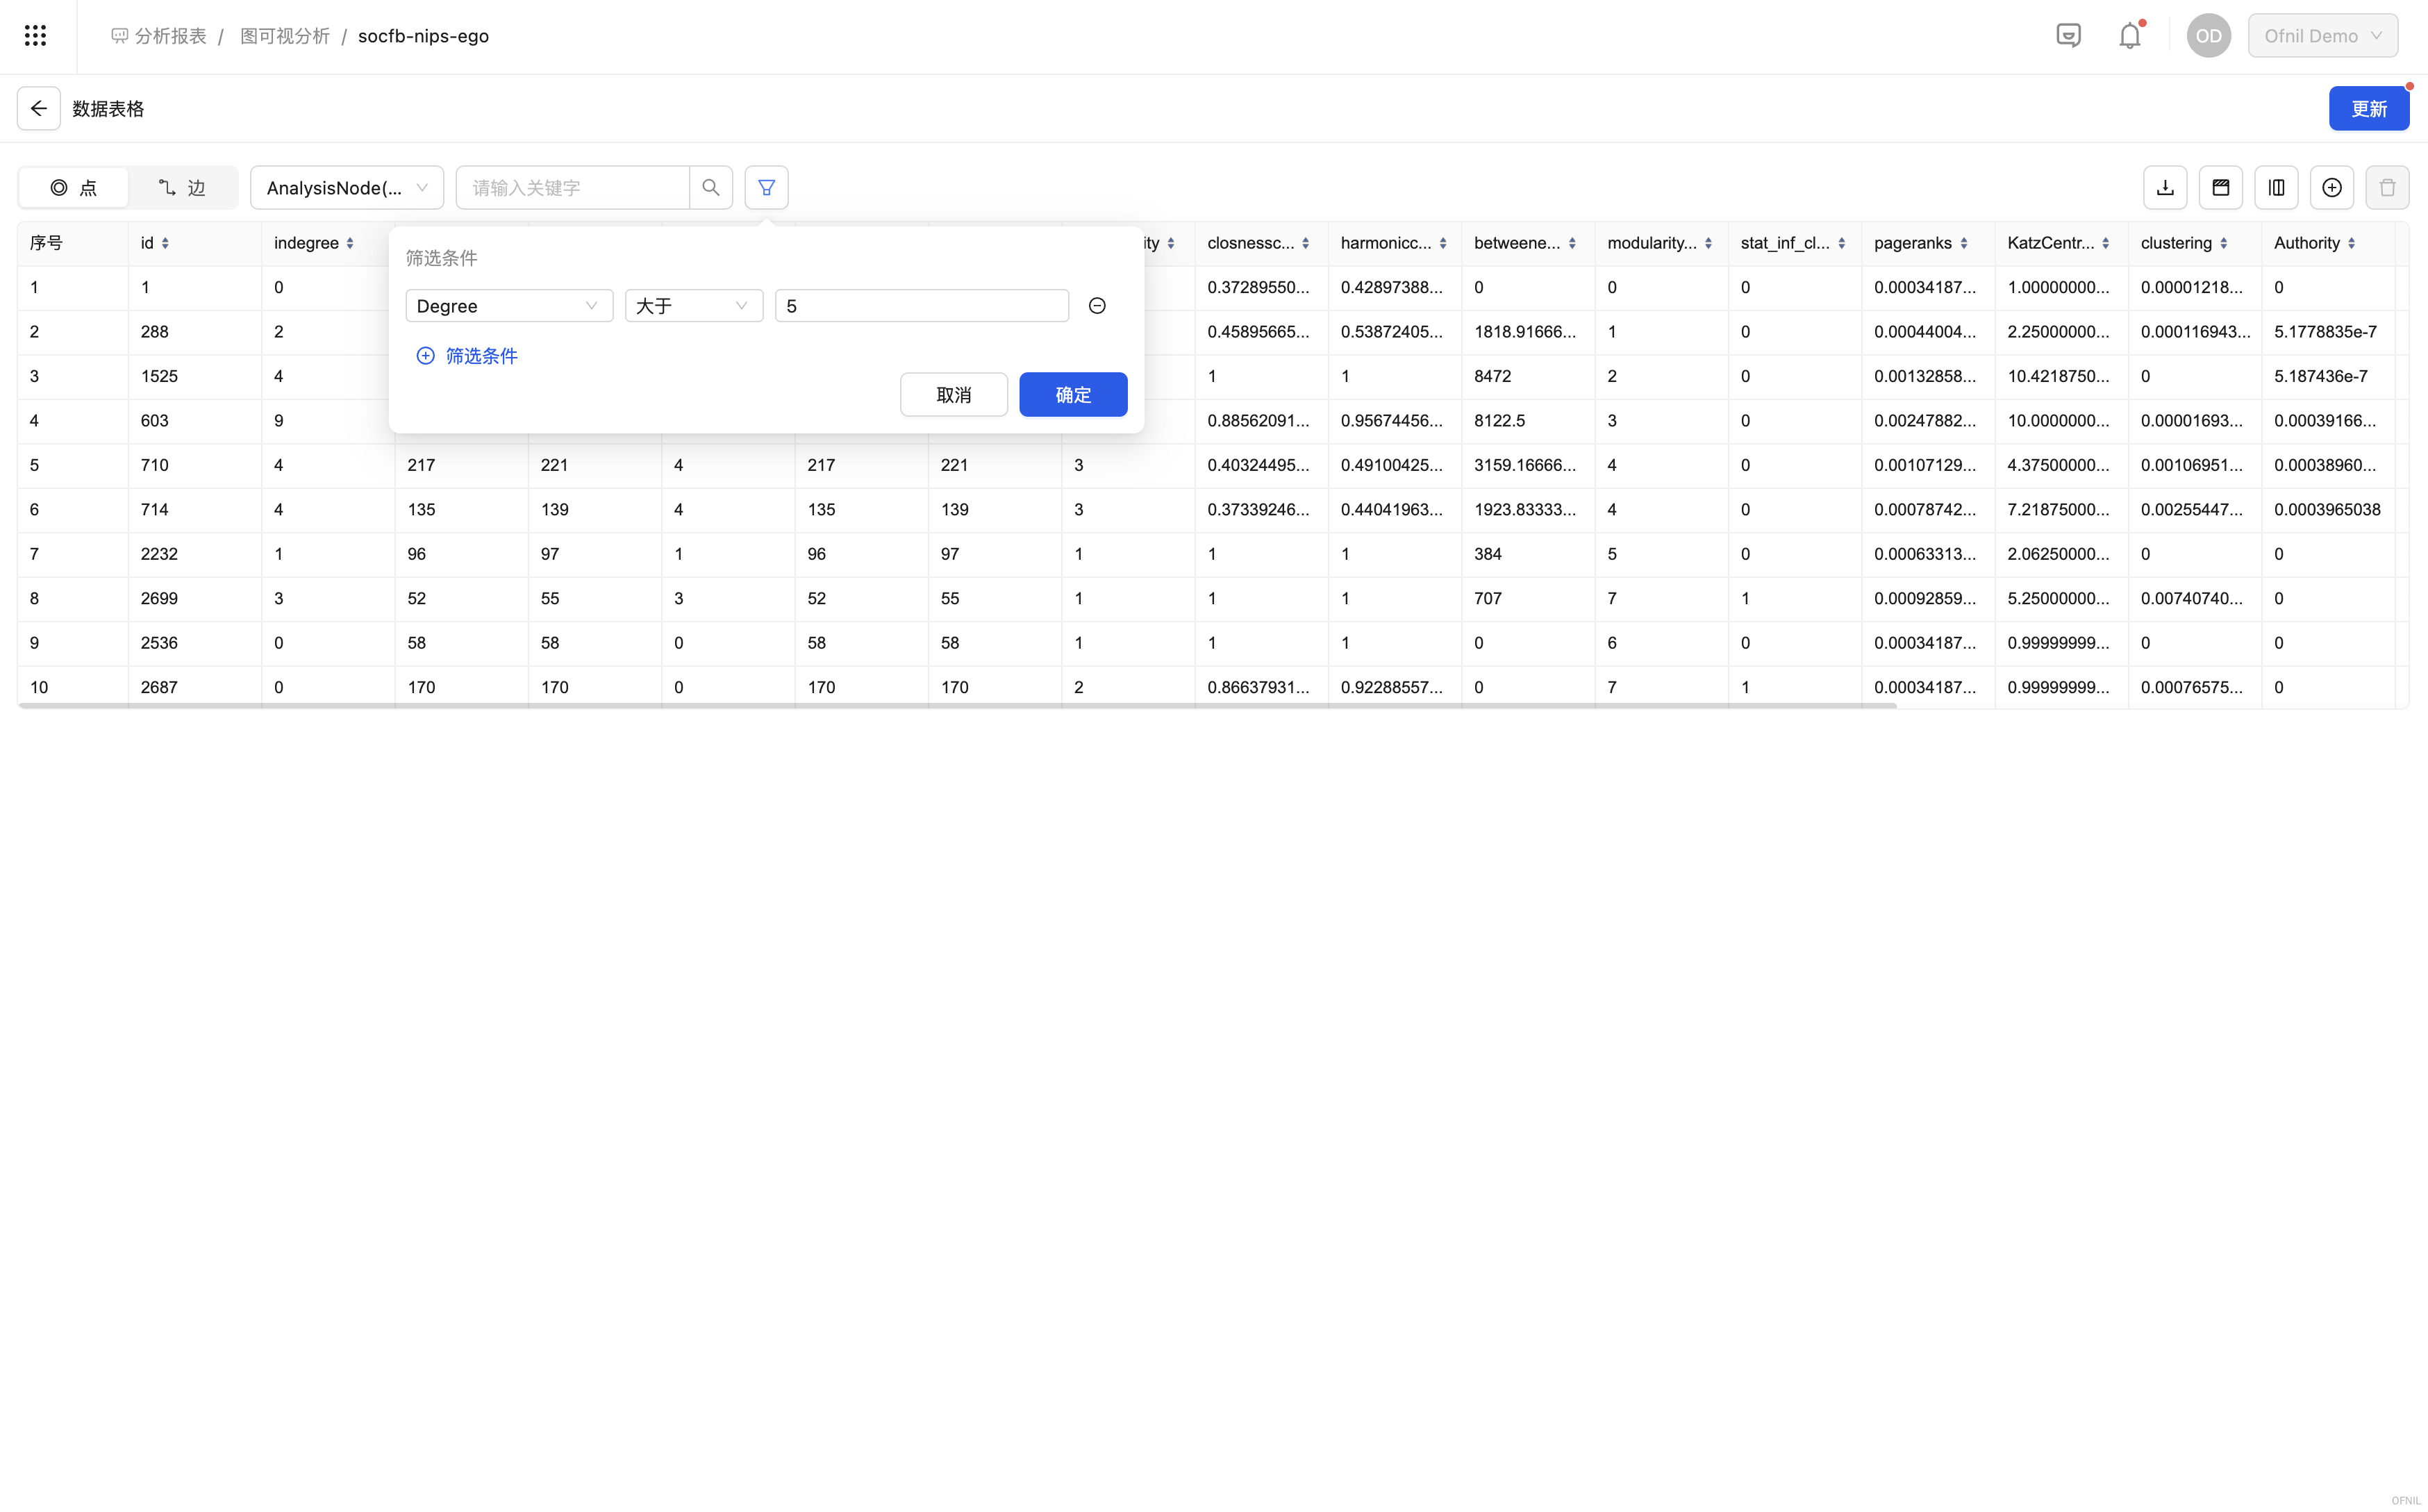Screen dimensions: 2428x1512
Task: Sort by clustering column
Action: [2223, 243]
